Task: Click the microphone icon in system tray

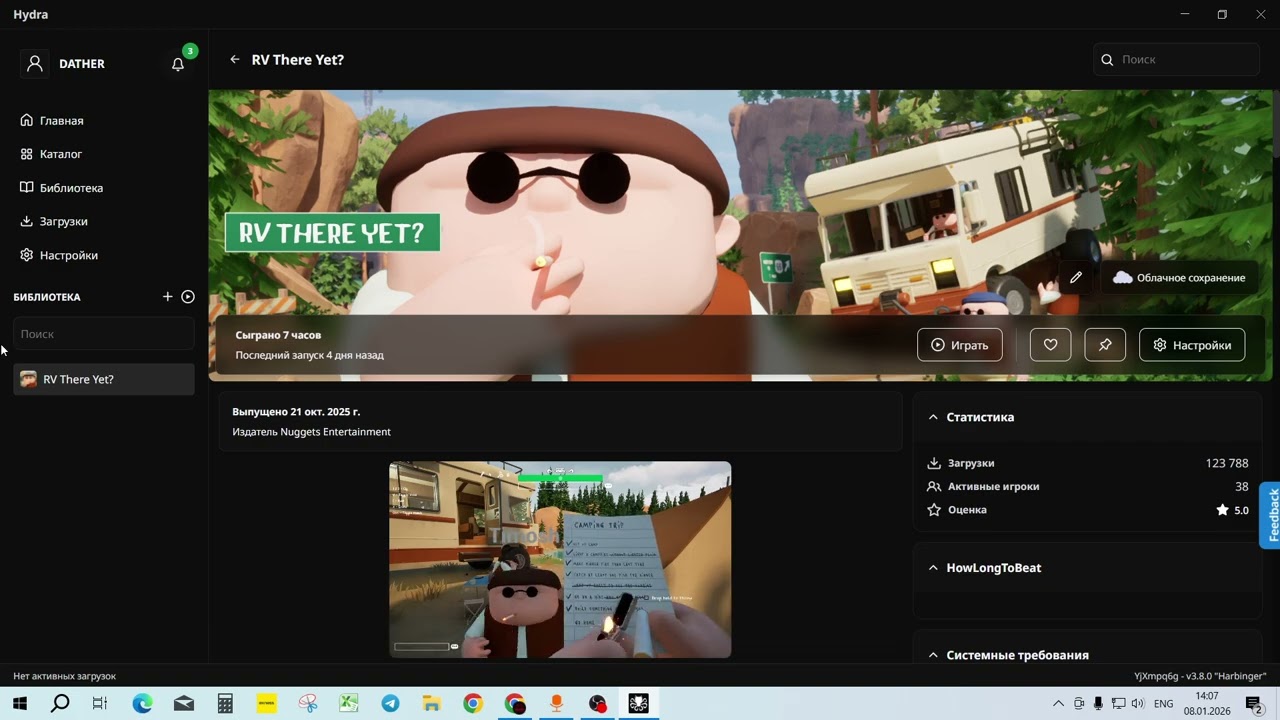Action: point(1098,704)
